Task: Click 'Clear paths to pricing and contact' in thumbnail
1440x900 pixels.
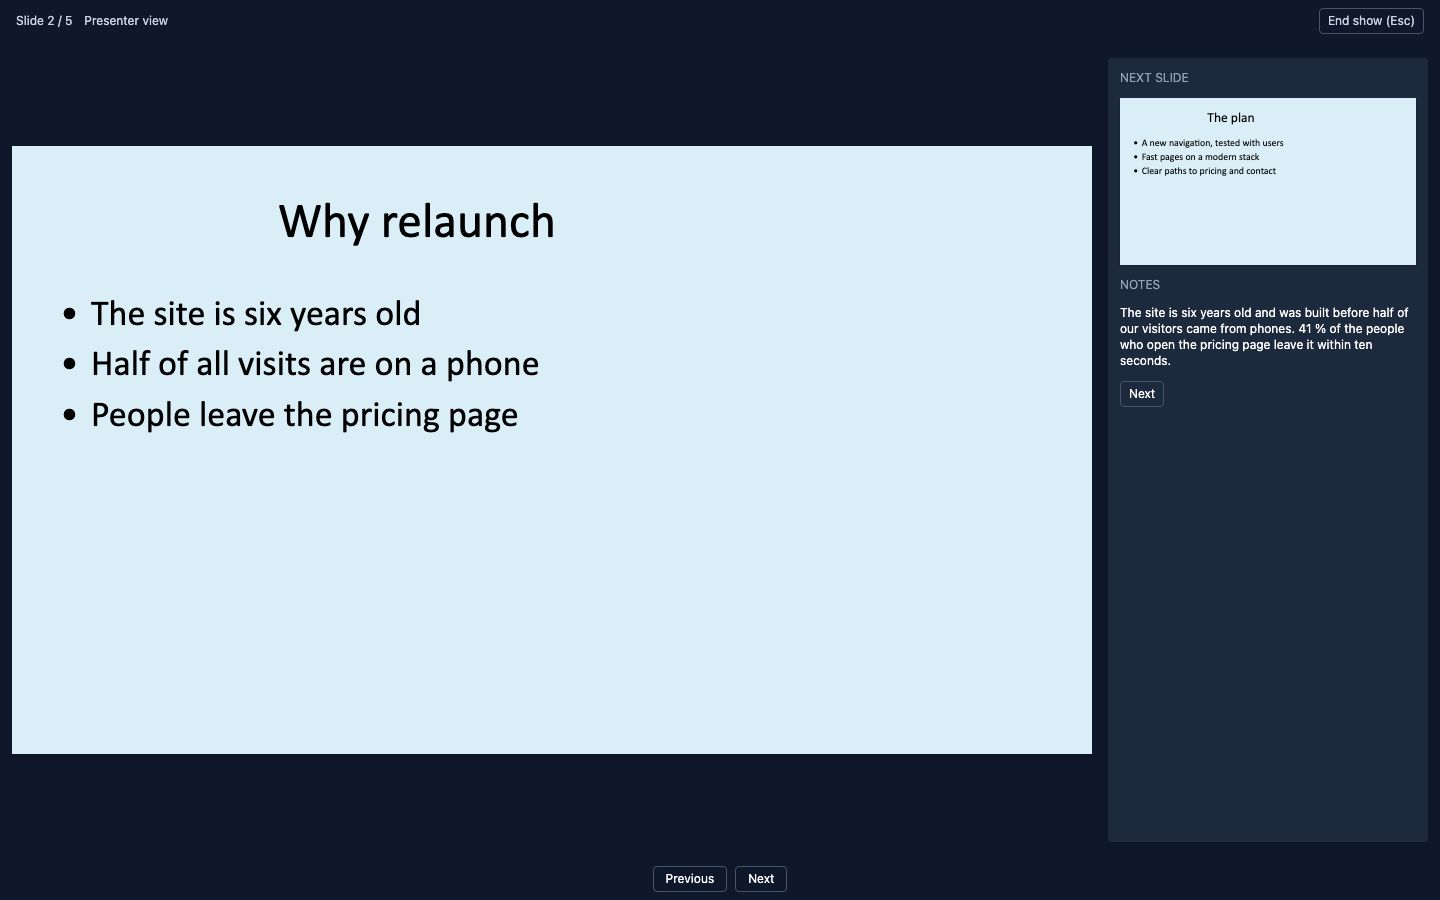Action: point(1209,171)
